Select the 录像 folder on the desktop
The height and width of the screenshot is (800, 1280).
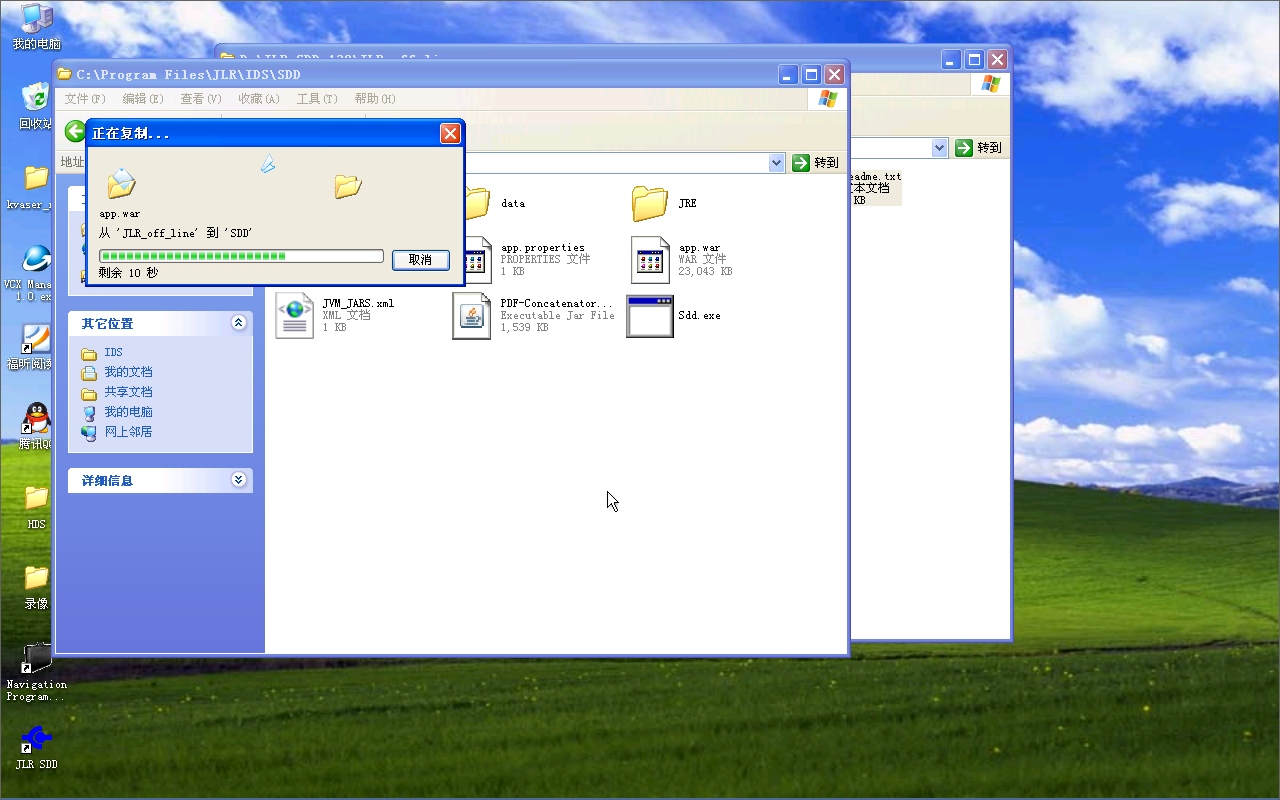tap(36, 586)
